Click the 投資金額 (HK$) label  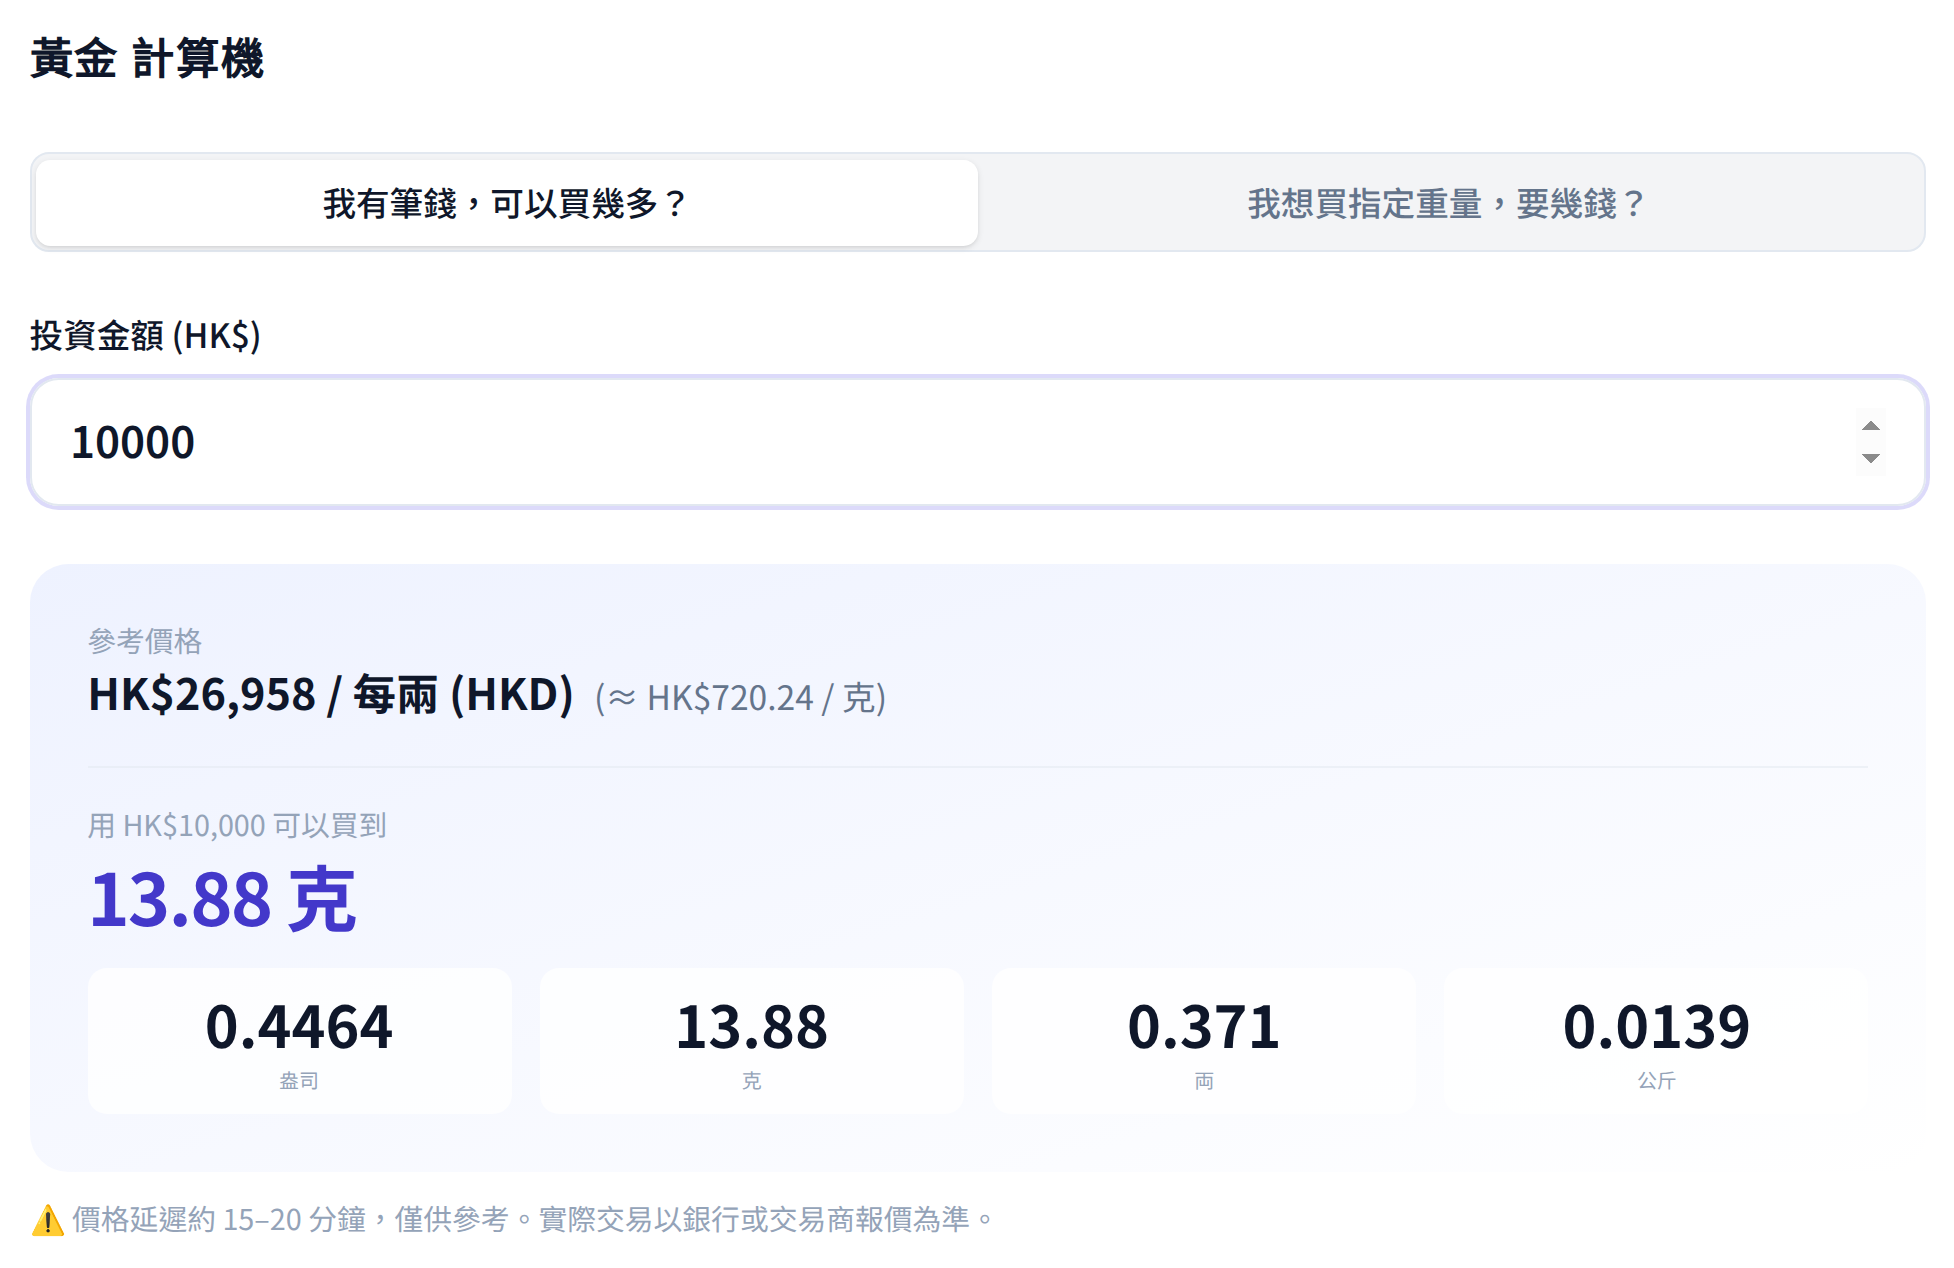click(146, 336)
